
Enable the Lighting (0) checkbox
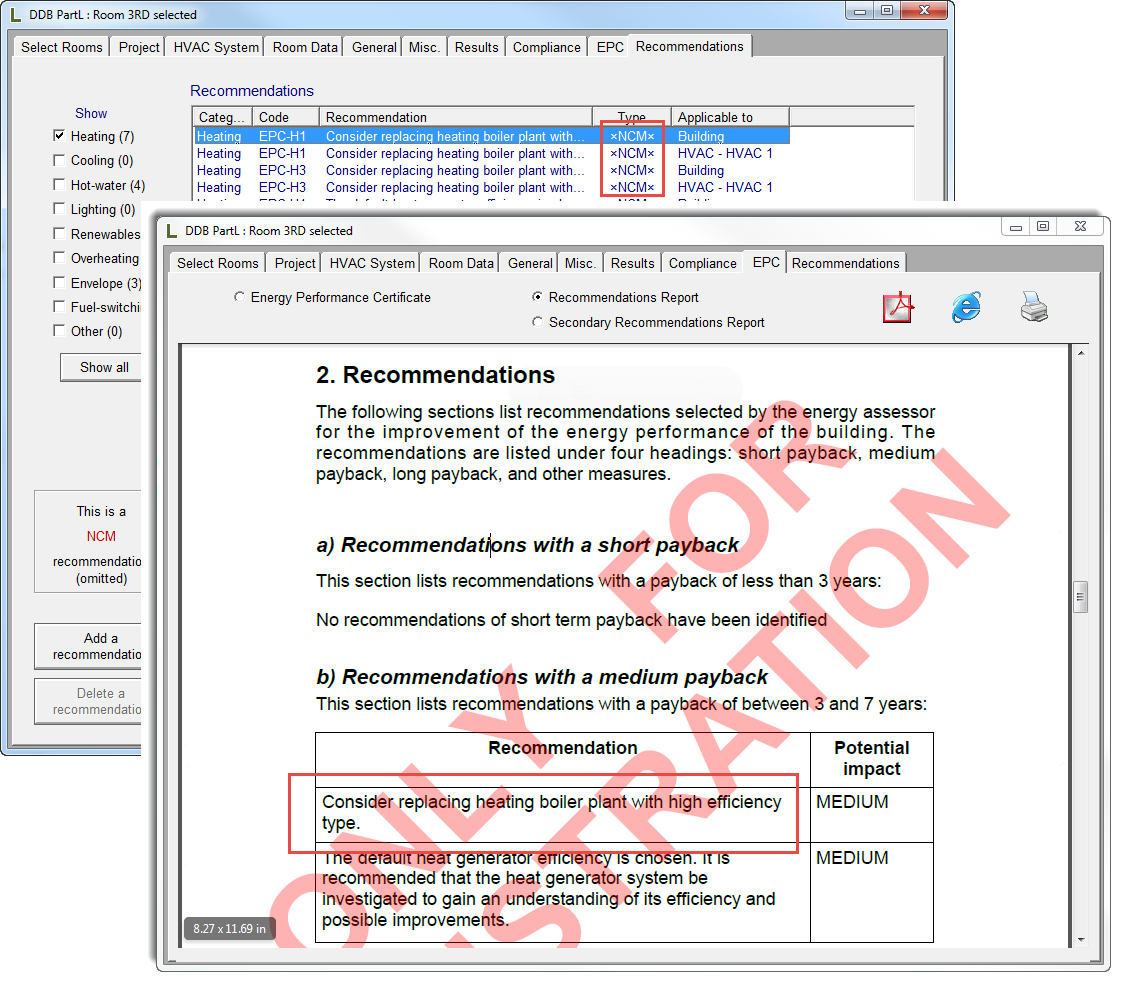59,209
